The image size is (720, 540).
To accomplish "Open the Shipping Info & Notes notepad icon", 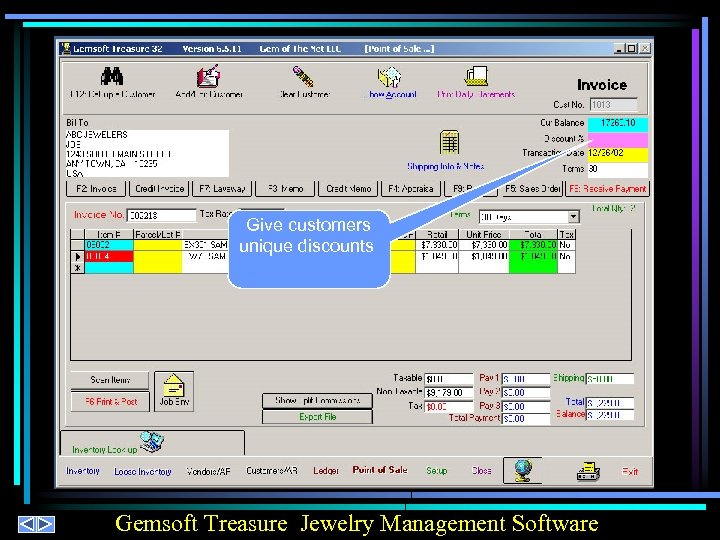I will tap(449, 143).
